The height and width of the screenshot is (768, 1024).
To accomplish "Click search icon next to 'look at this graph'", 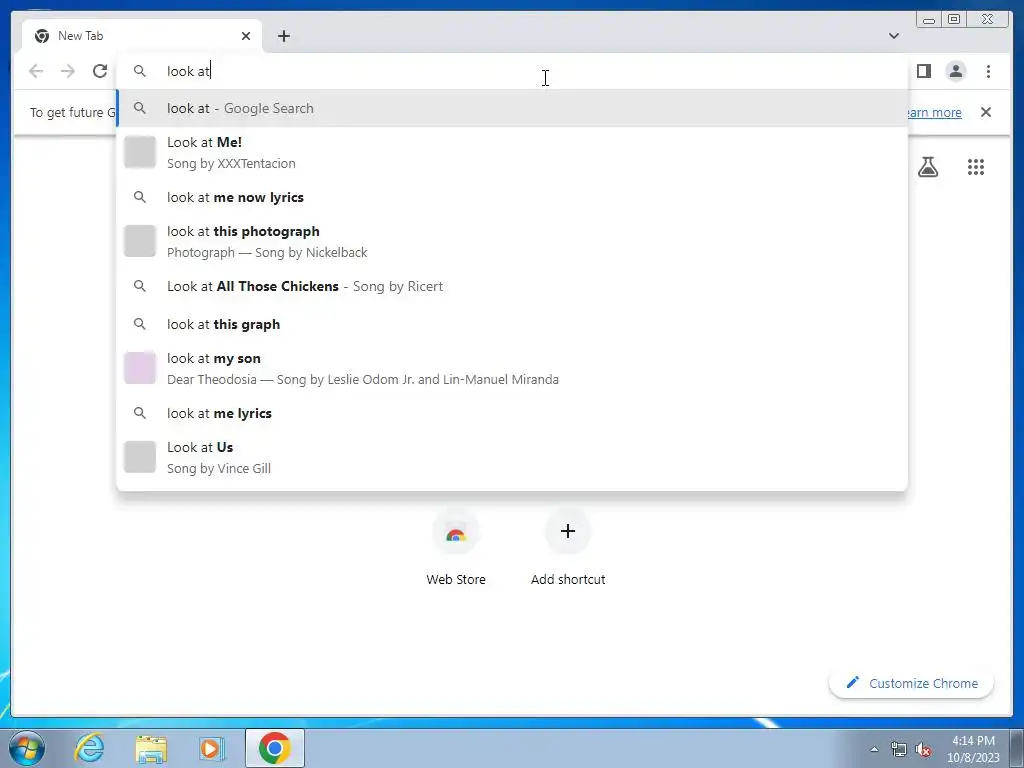I will [140, 324].
